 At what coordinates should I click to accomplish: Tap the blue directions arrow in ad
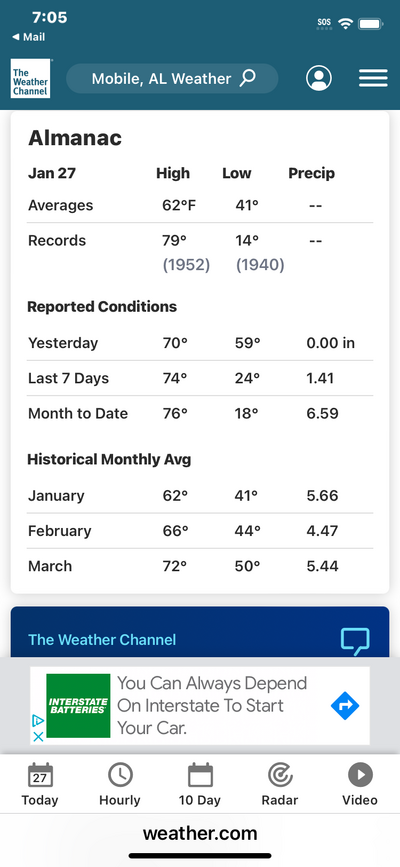click(345, 706)
